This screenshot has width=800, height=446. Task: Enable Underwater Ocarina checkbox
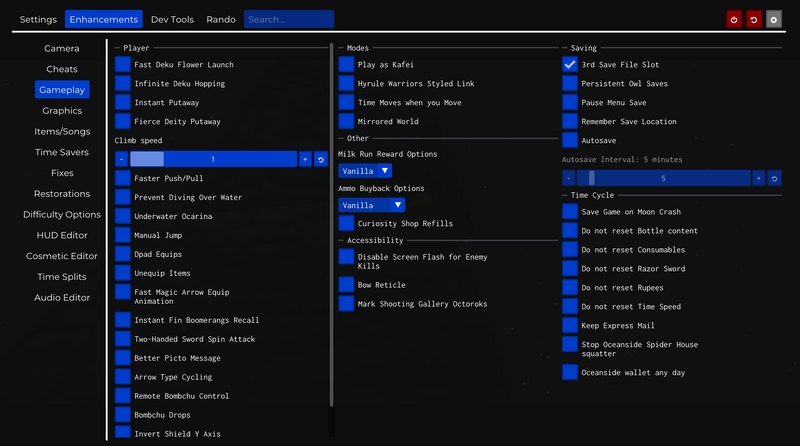coord(122,216)
